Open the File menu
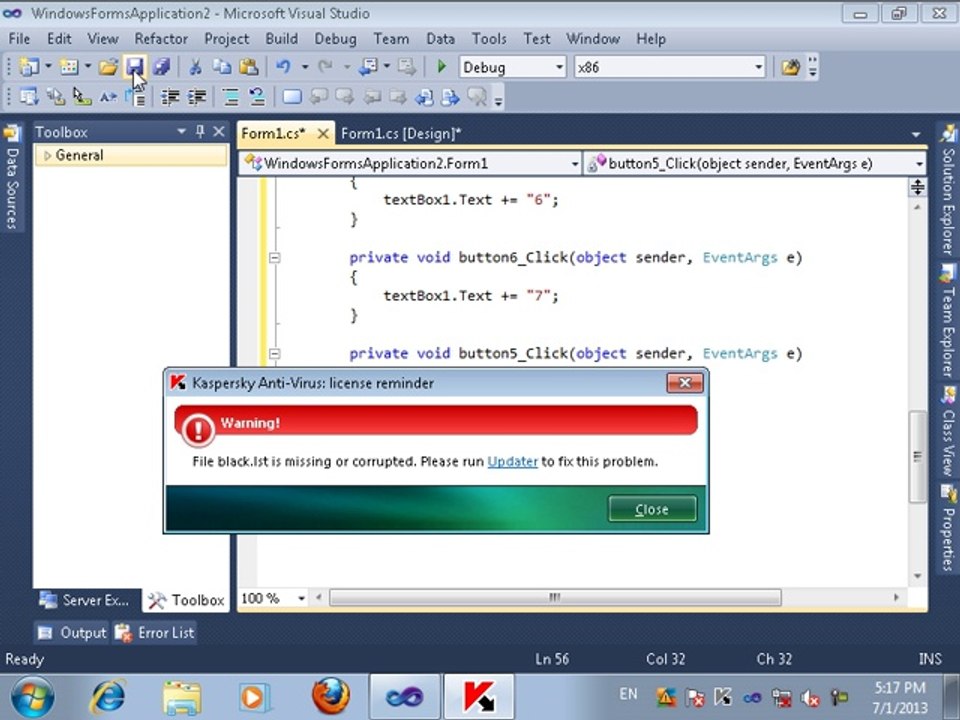 coord(20,39)
